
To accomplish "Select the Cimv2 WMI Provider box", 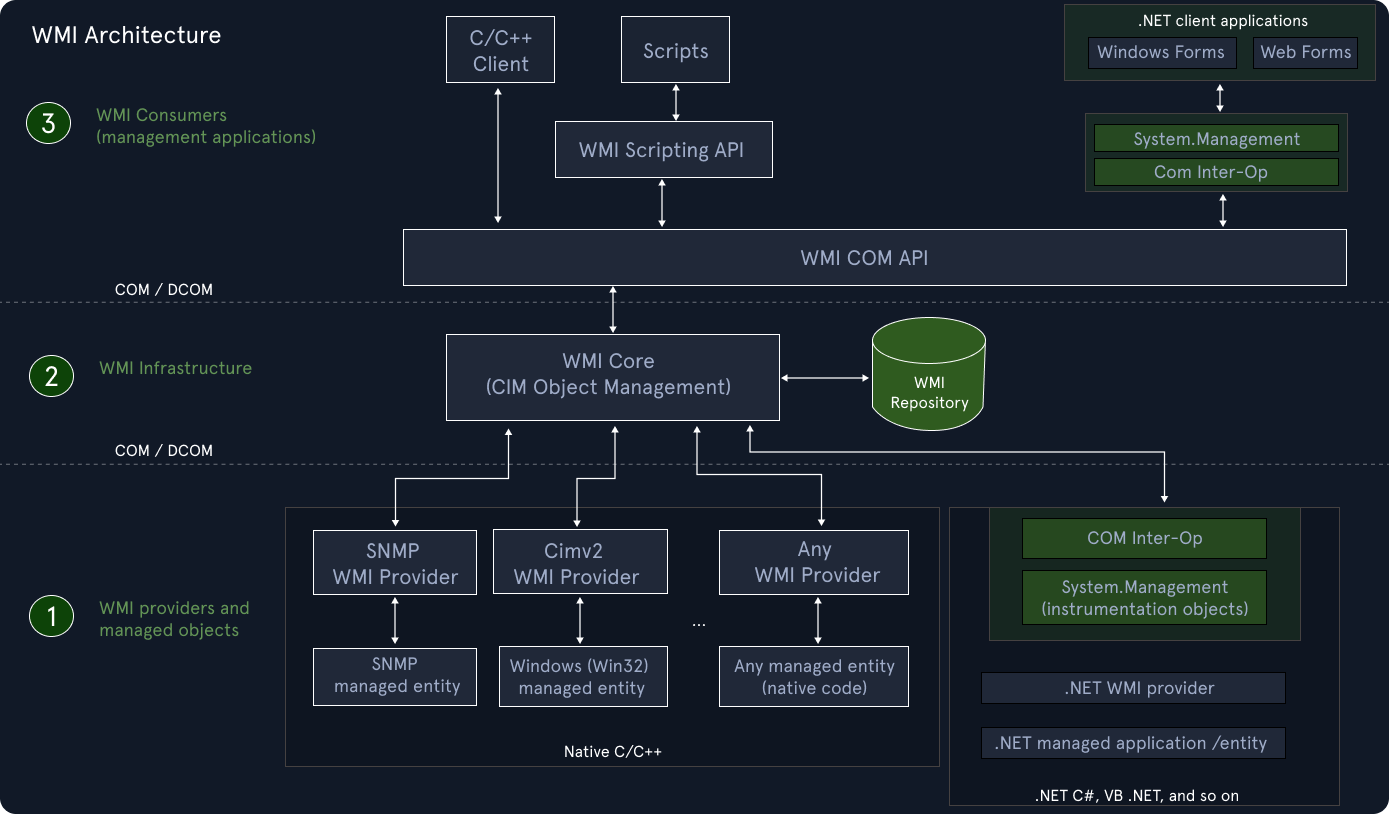I will [580, 561].
